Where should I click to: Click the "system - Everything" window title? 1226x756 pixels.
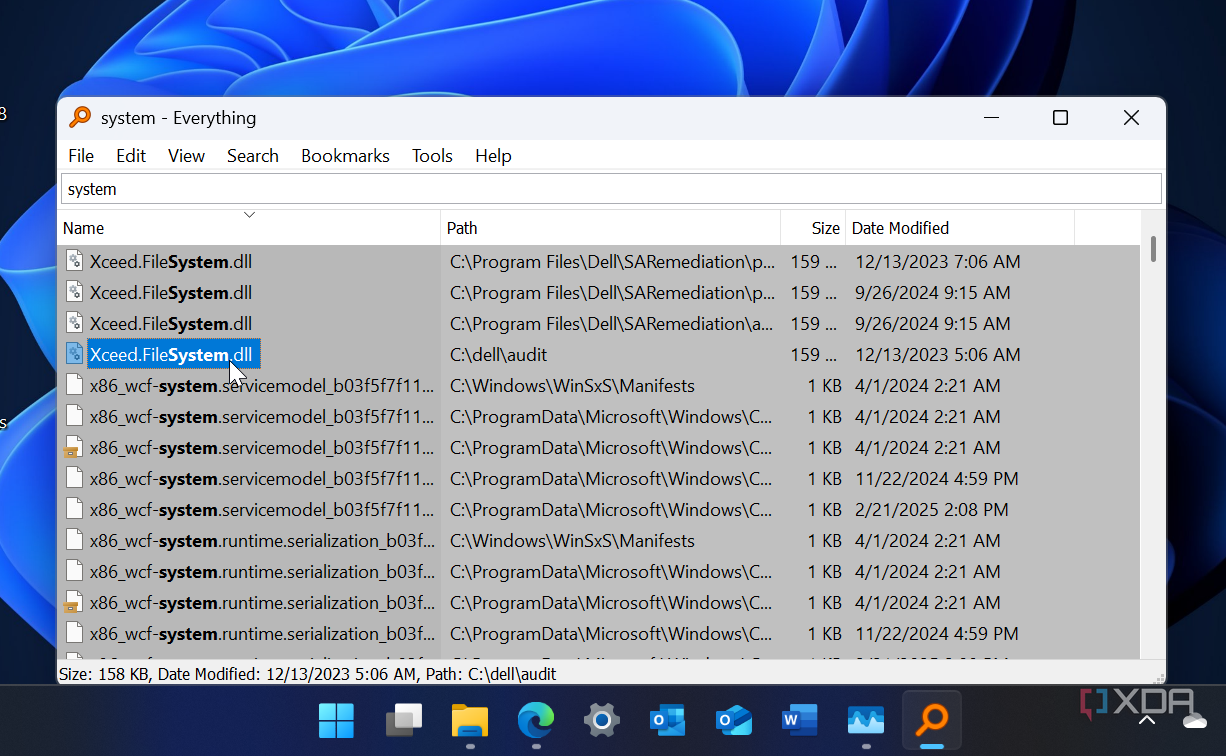pos(178,117)
